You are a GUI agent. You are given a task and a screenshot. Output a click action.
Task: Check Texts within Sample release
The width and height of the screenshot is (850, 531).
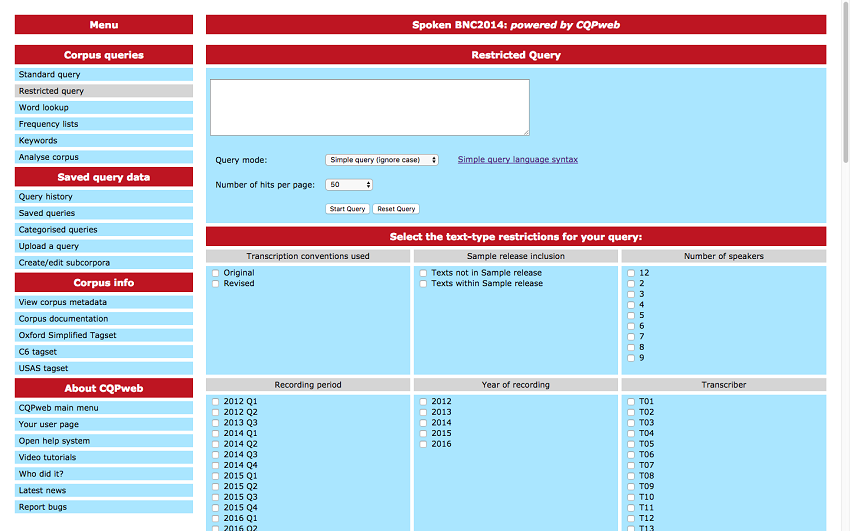pyautogui.click(x=423, y=283)
